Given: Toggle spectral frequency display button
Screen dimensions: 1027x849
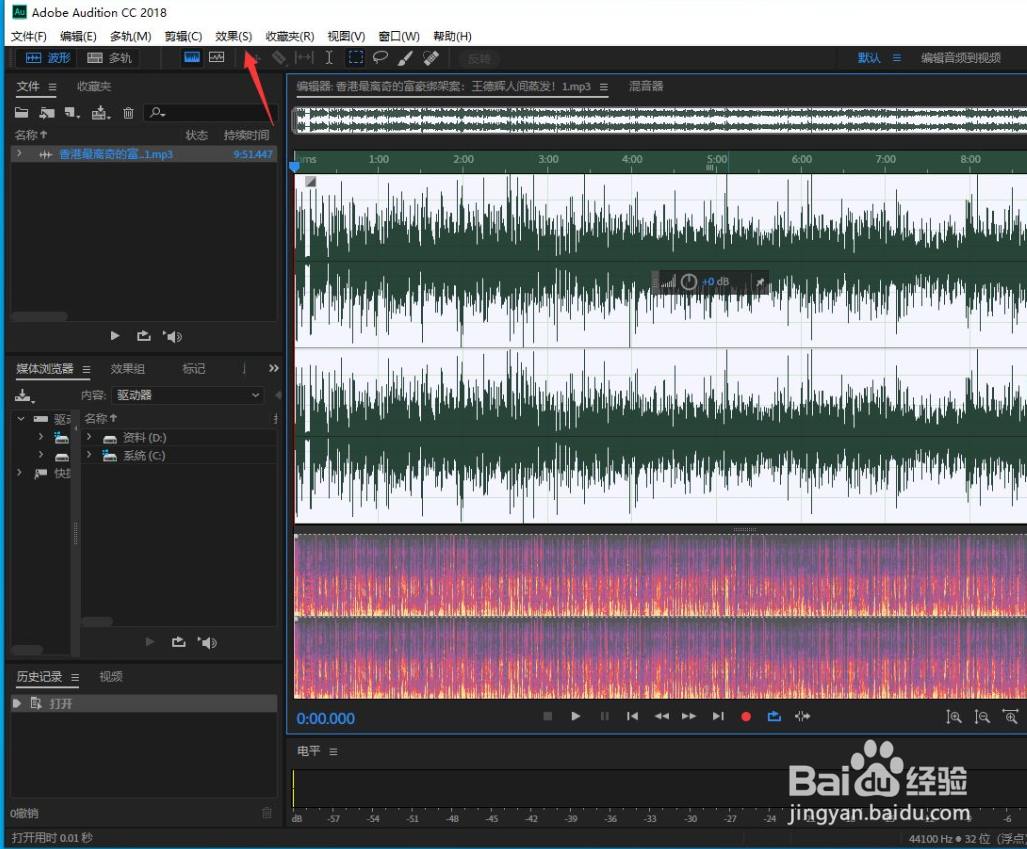Looking at the screenshot, I should point(192,57).
